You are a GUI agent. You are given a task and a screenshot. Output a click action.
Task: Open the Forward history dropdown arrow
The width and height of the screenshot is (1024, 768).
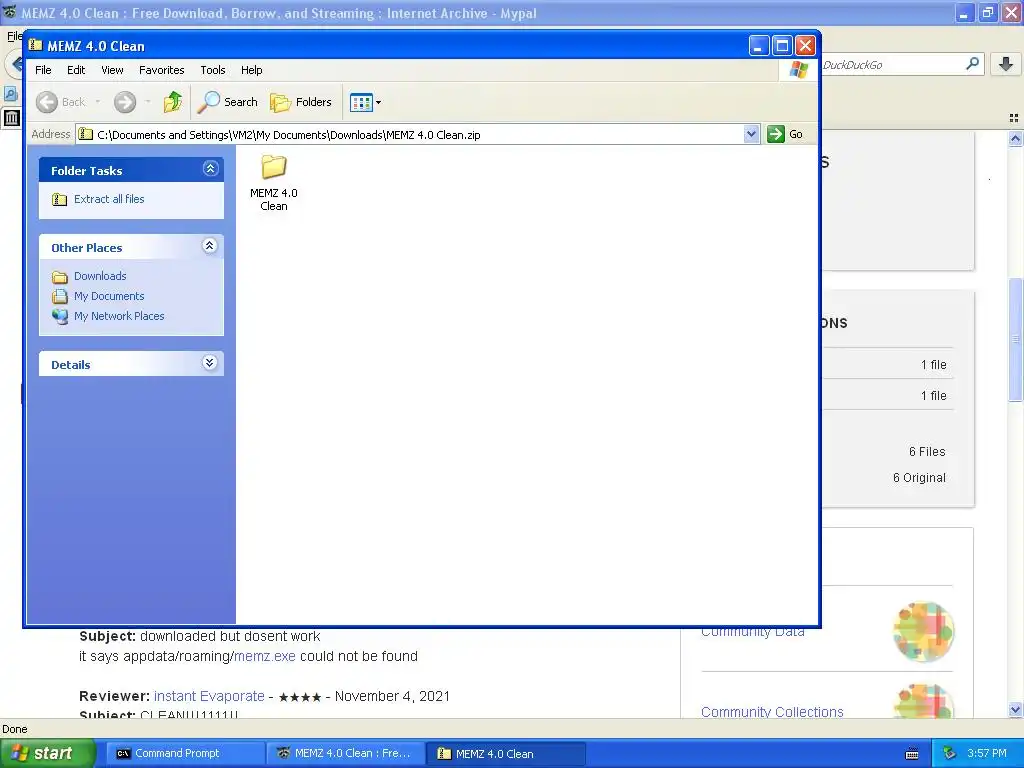148,102
